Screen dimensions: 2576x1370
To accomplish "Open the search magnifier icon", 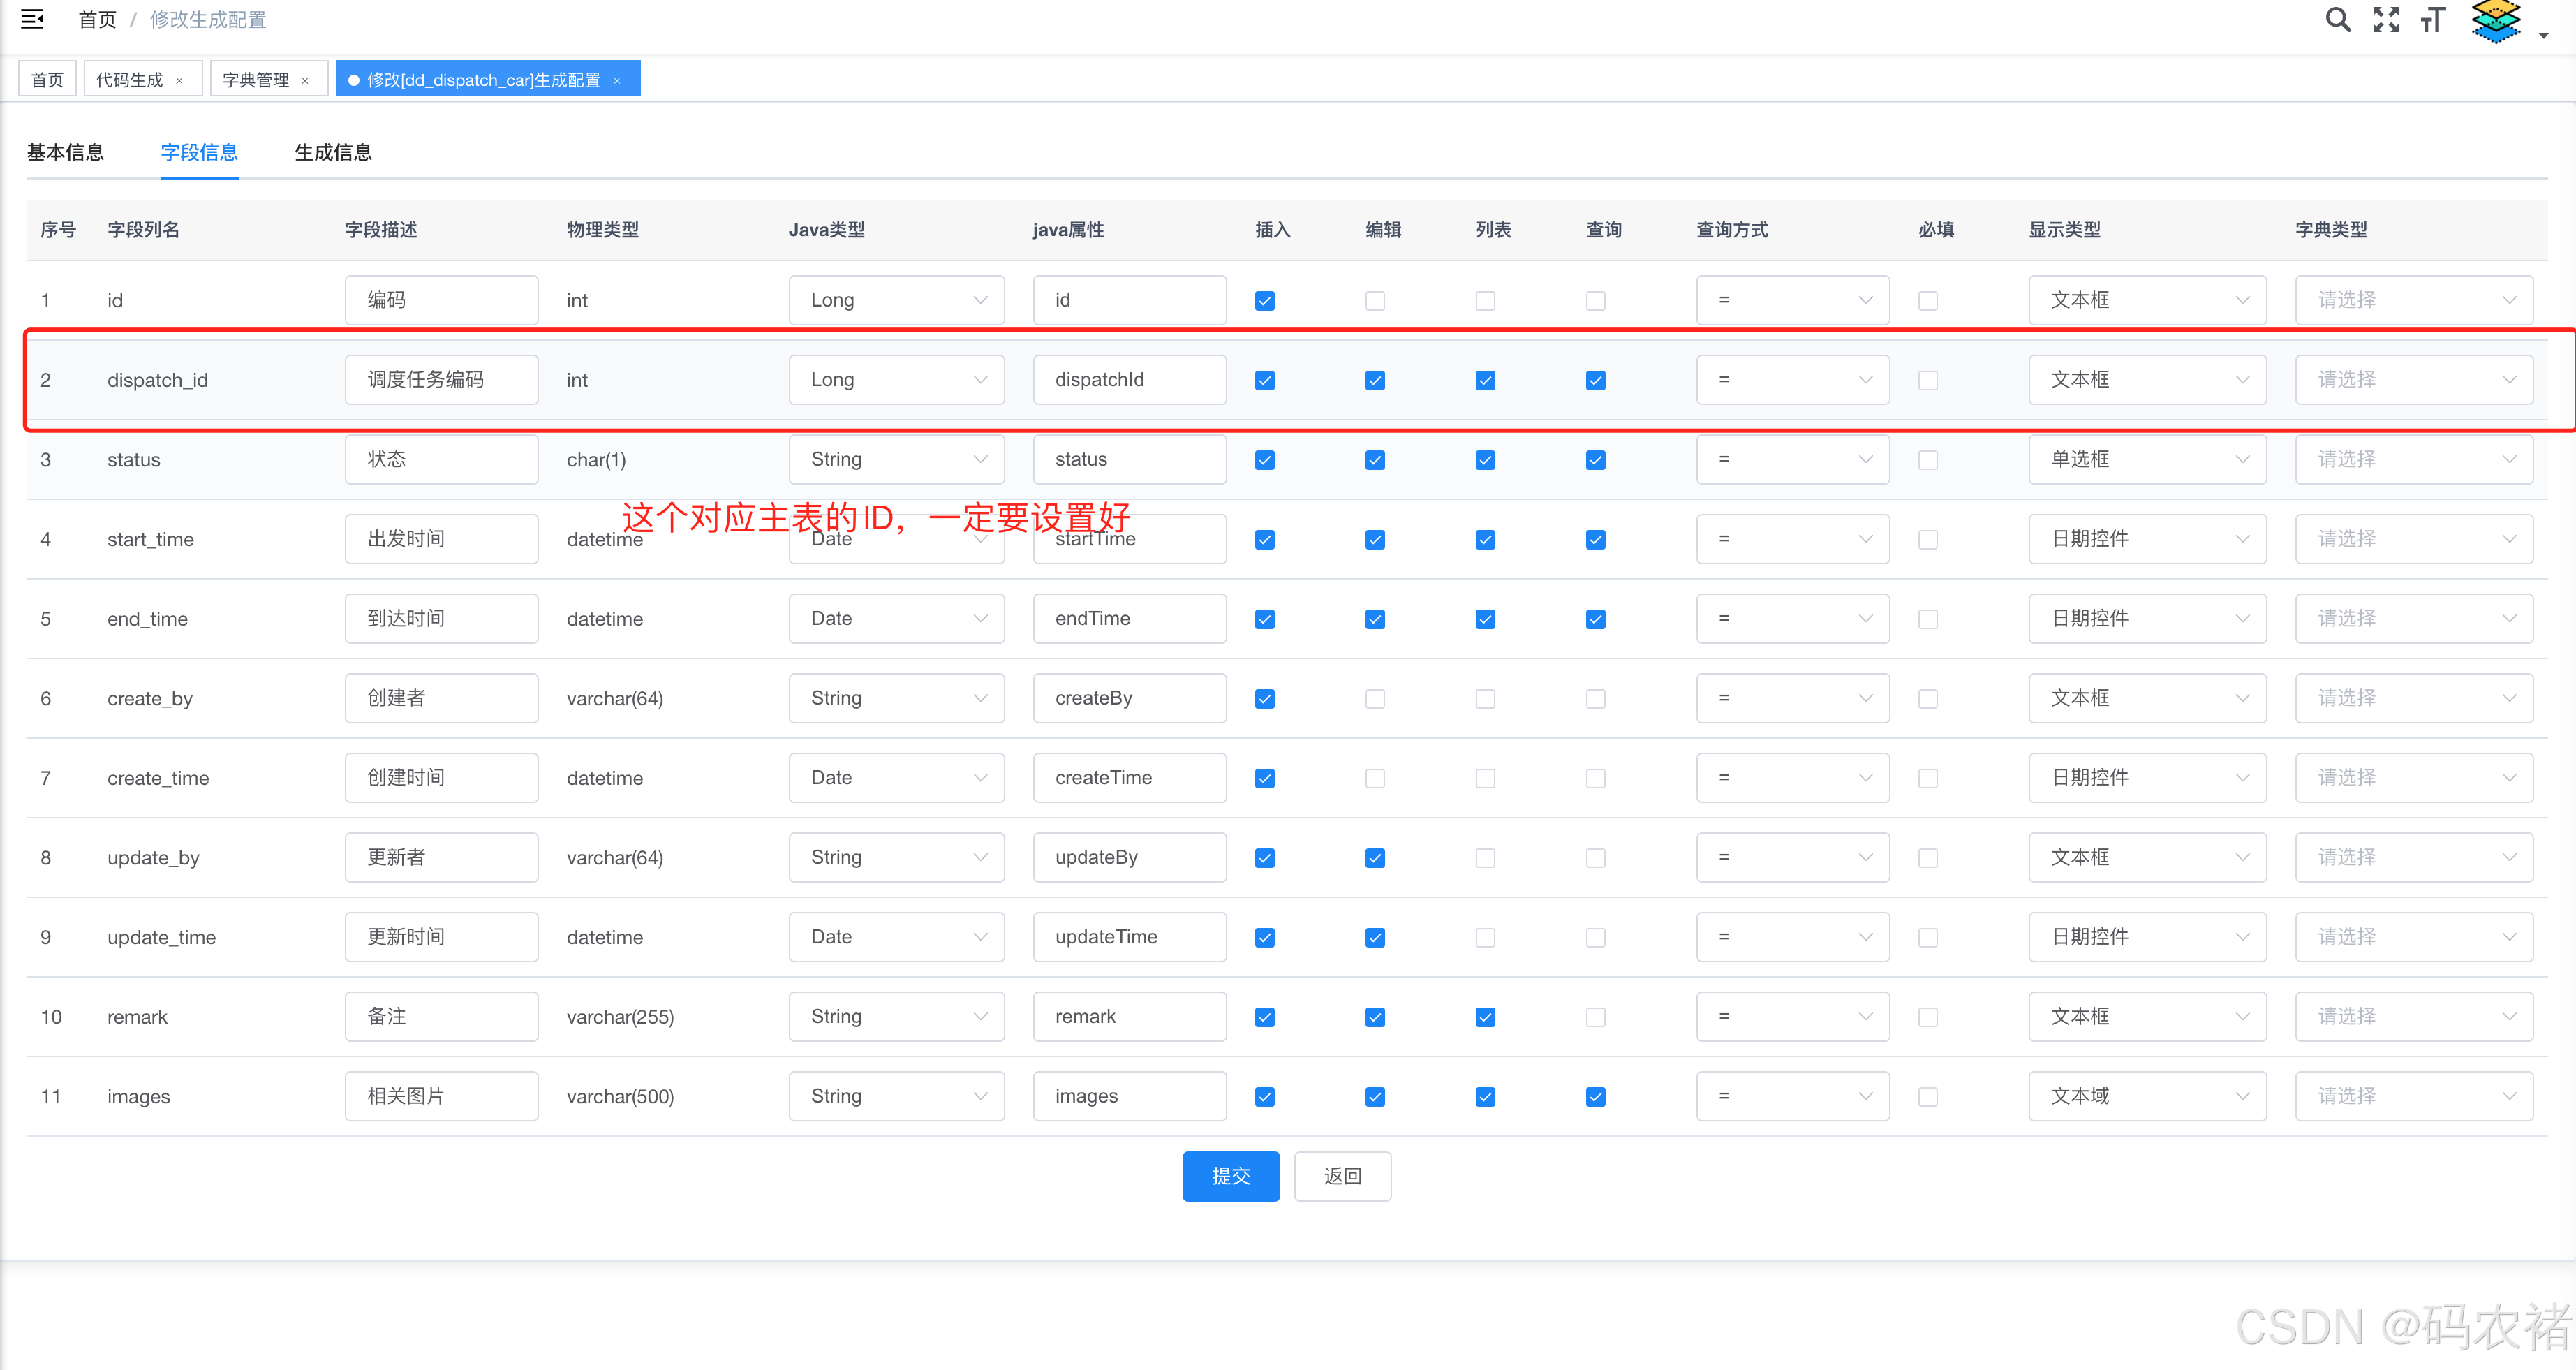I will point(2337,19).
